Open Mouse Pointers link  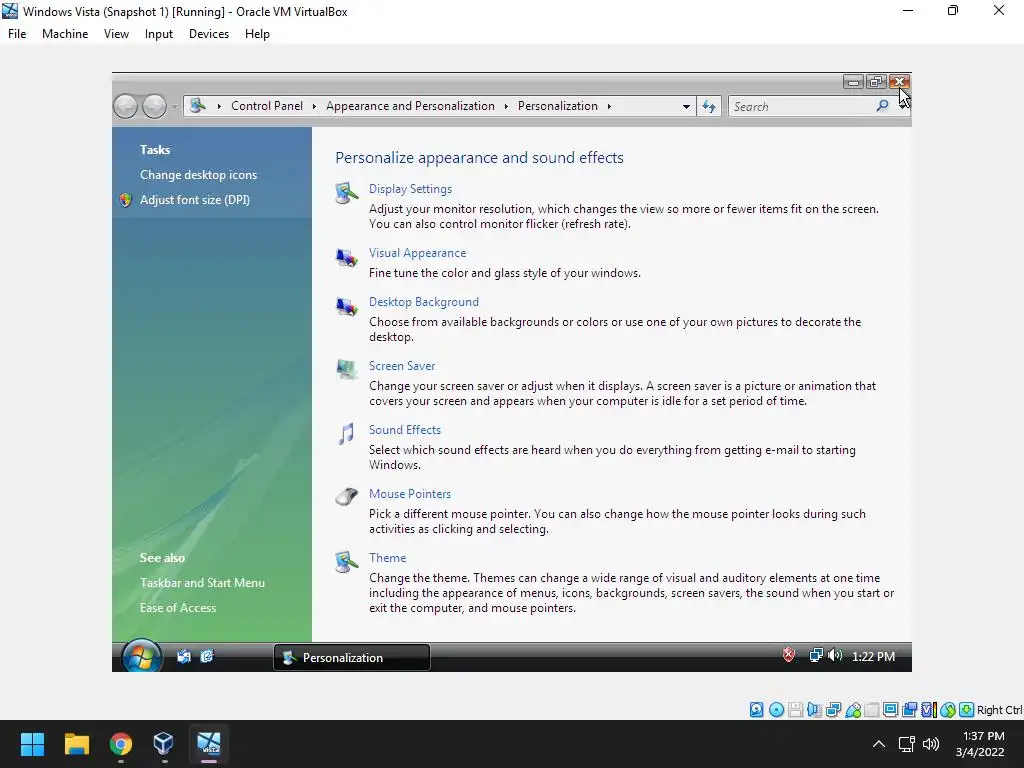tap(409, 494)
